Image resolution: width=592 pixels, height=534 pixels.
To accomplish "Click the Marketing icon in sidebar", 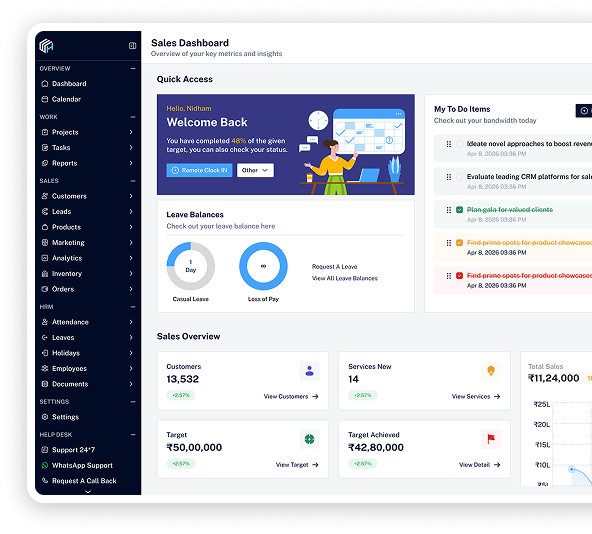I will [x=45, y=242].
